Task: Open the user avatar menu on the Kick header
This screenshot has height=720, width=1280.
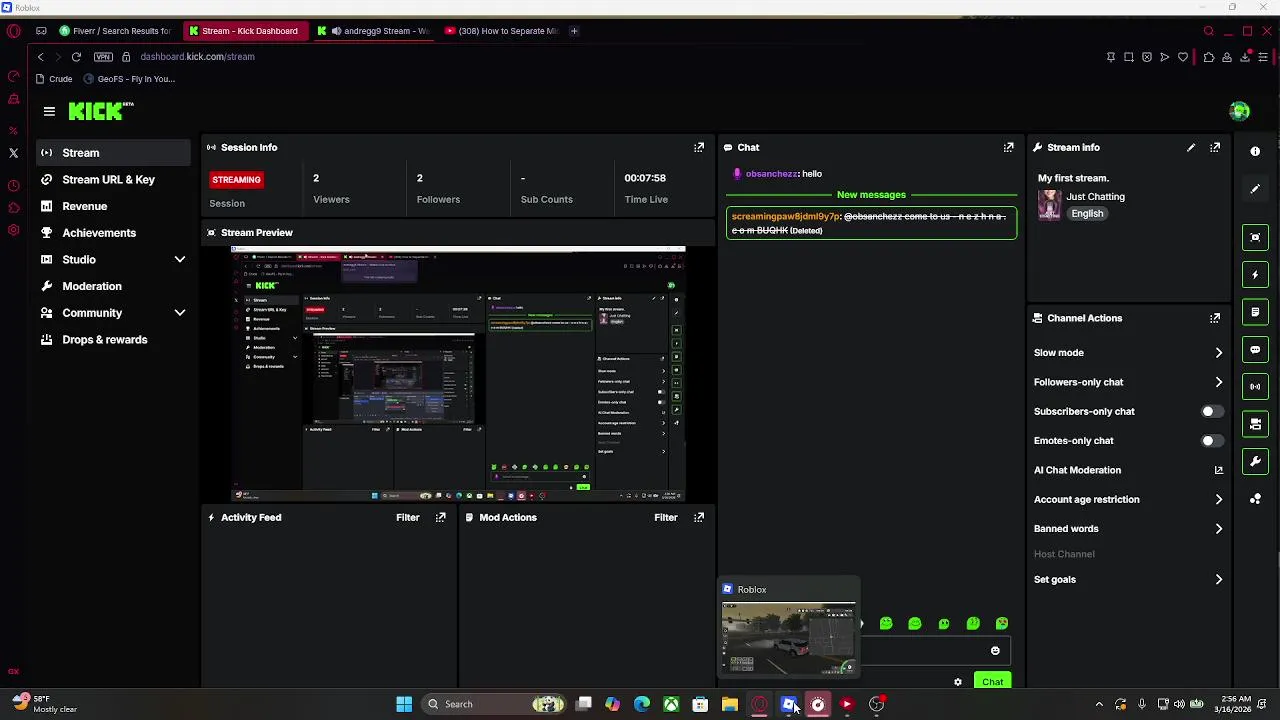Action: click(x=1239, y=111)
